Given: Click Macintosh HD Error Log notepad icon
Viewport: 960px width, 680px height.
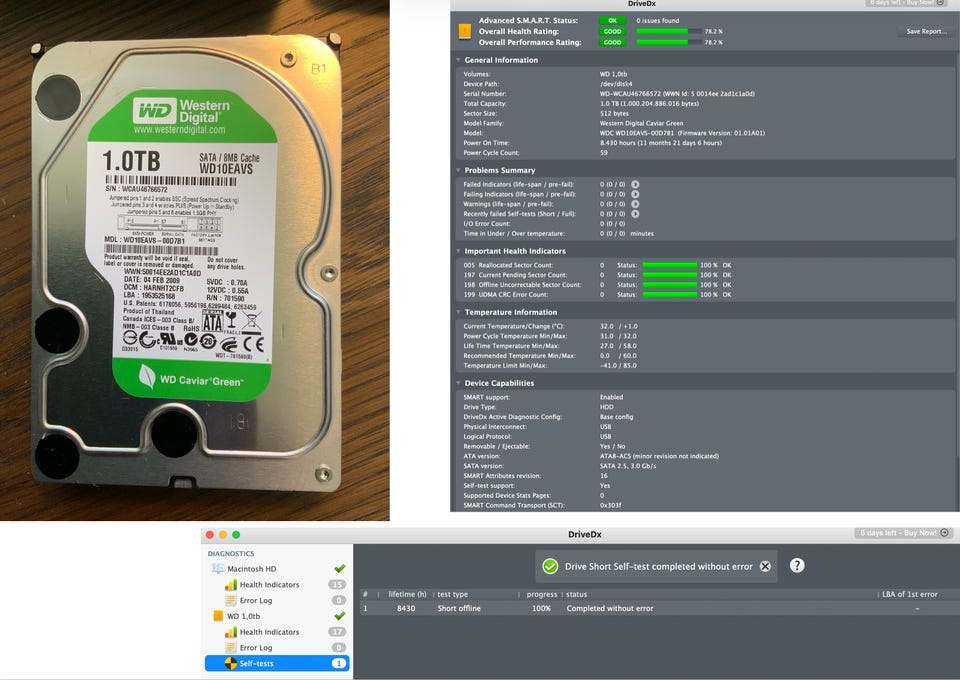Looking at the screenshot, I should pyautogui.click(x=231, y=600).
